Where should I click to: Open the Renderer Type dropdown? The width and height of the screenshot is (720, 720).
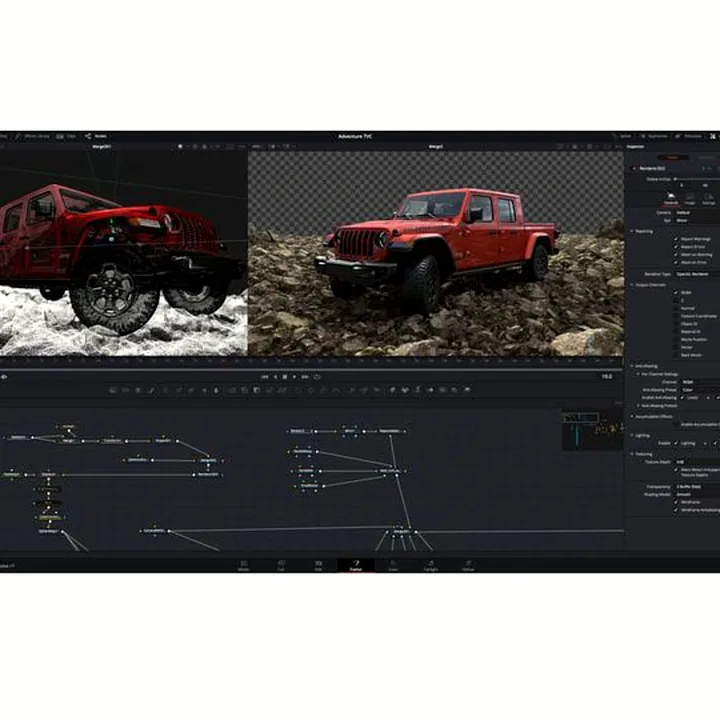click(697, 274)
